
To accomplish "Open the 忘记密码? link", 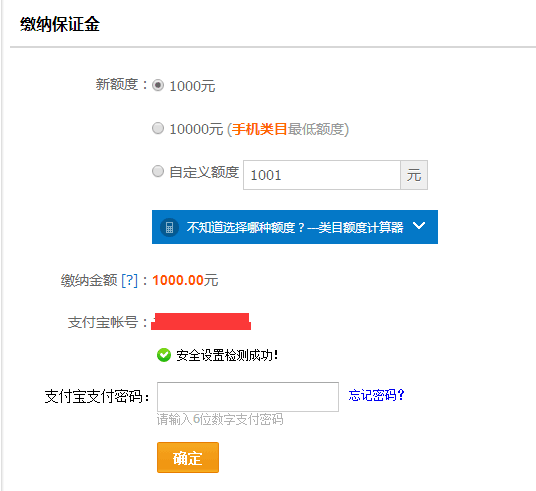I will pyautogui.click(x=376, y=395).
